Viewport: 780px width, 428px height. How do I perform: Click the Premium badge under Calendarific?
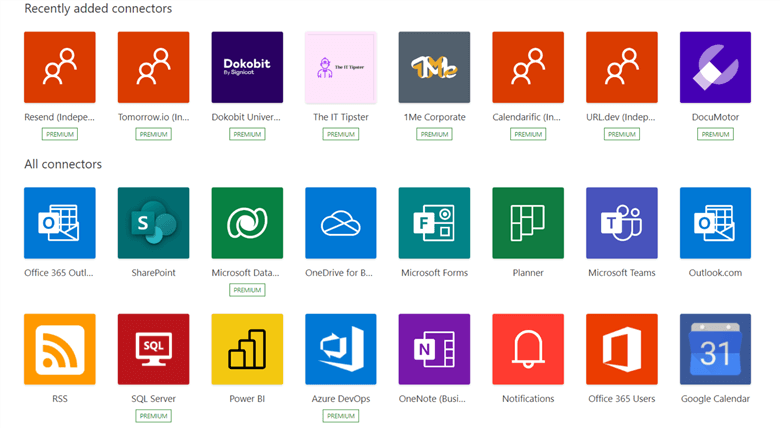(528, 134)
